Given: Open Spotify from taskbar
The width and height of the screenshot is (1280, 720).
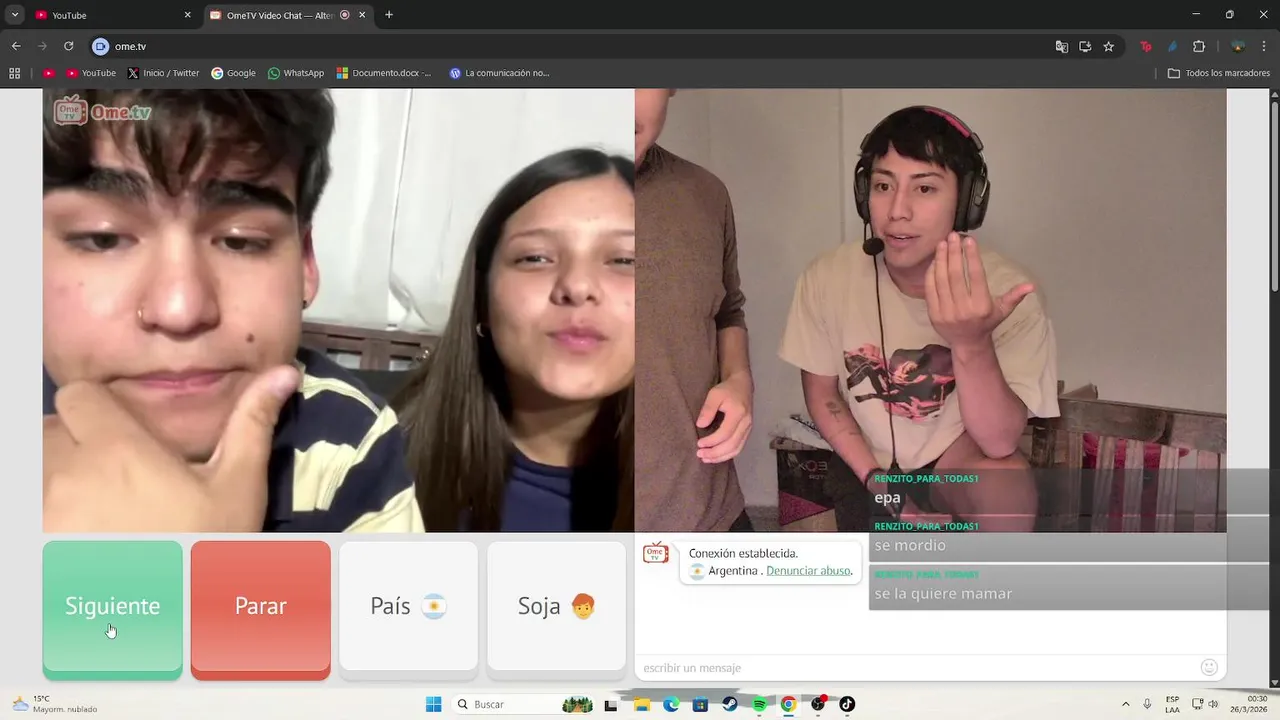Looking at the screenshot, I should (x=759, y=704).
